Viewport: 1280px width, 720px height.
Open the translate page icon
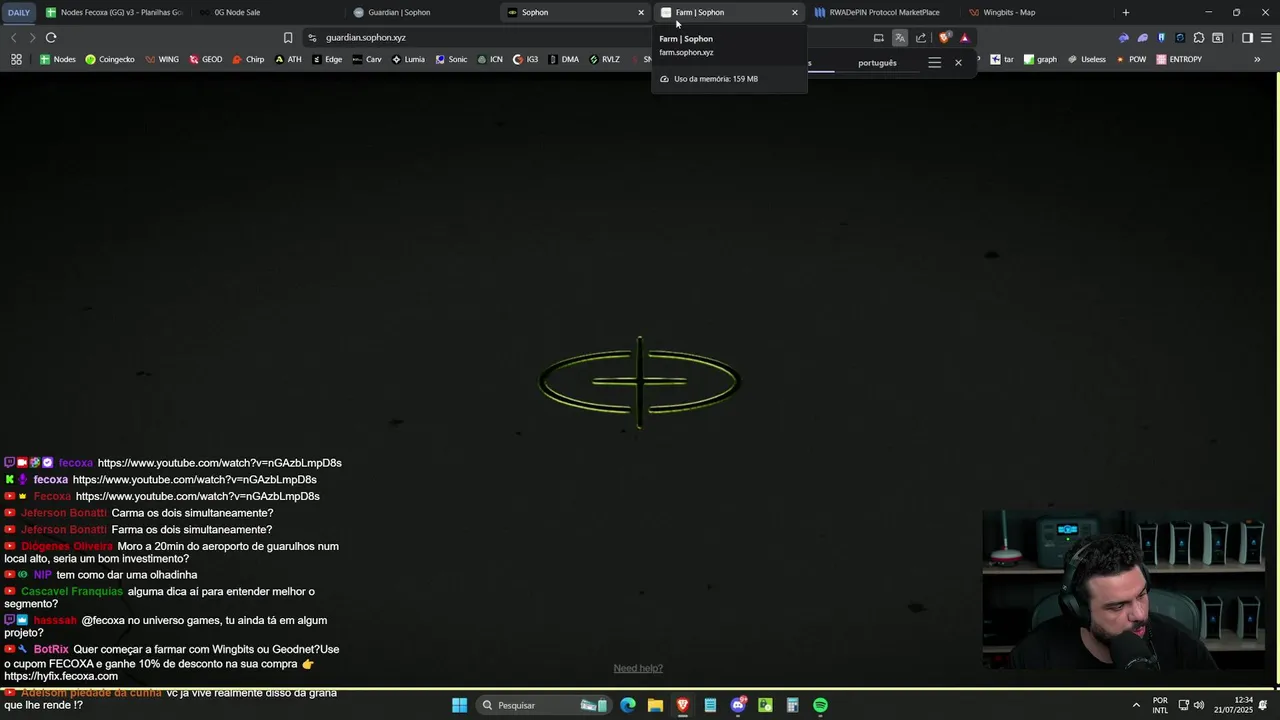pos(900,38)
